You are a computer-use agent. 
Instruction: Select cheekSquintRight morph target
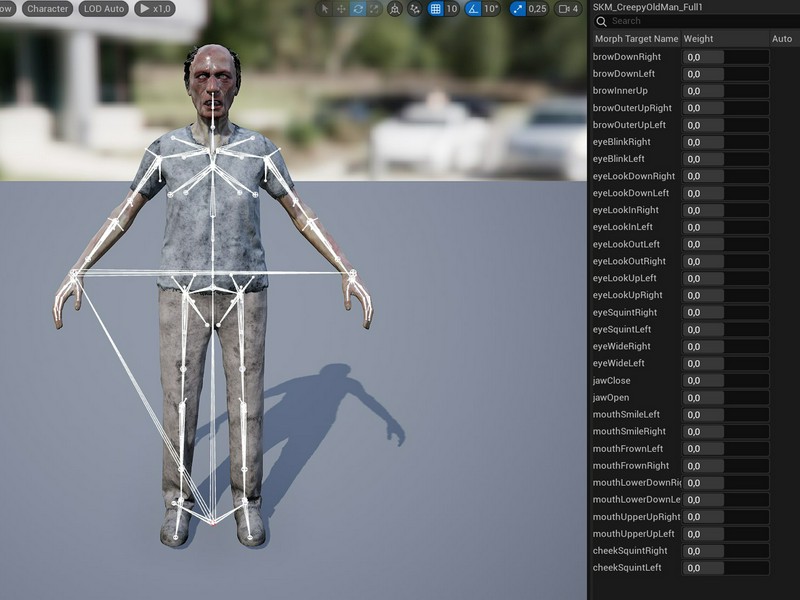(x=630, y=551)
